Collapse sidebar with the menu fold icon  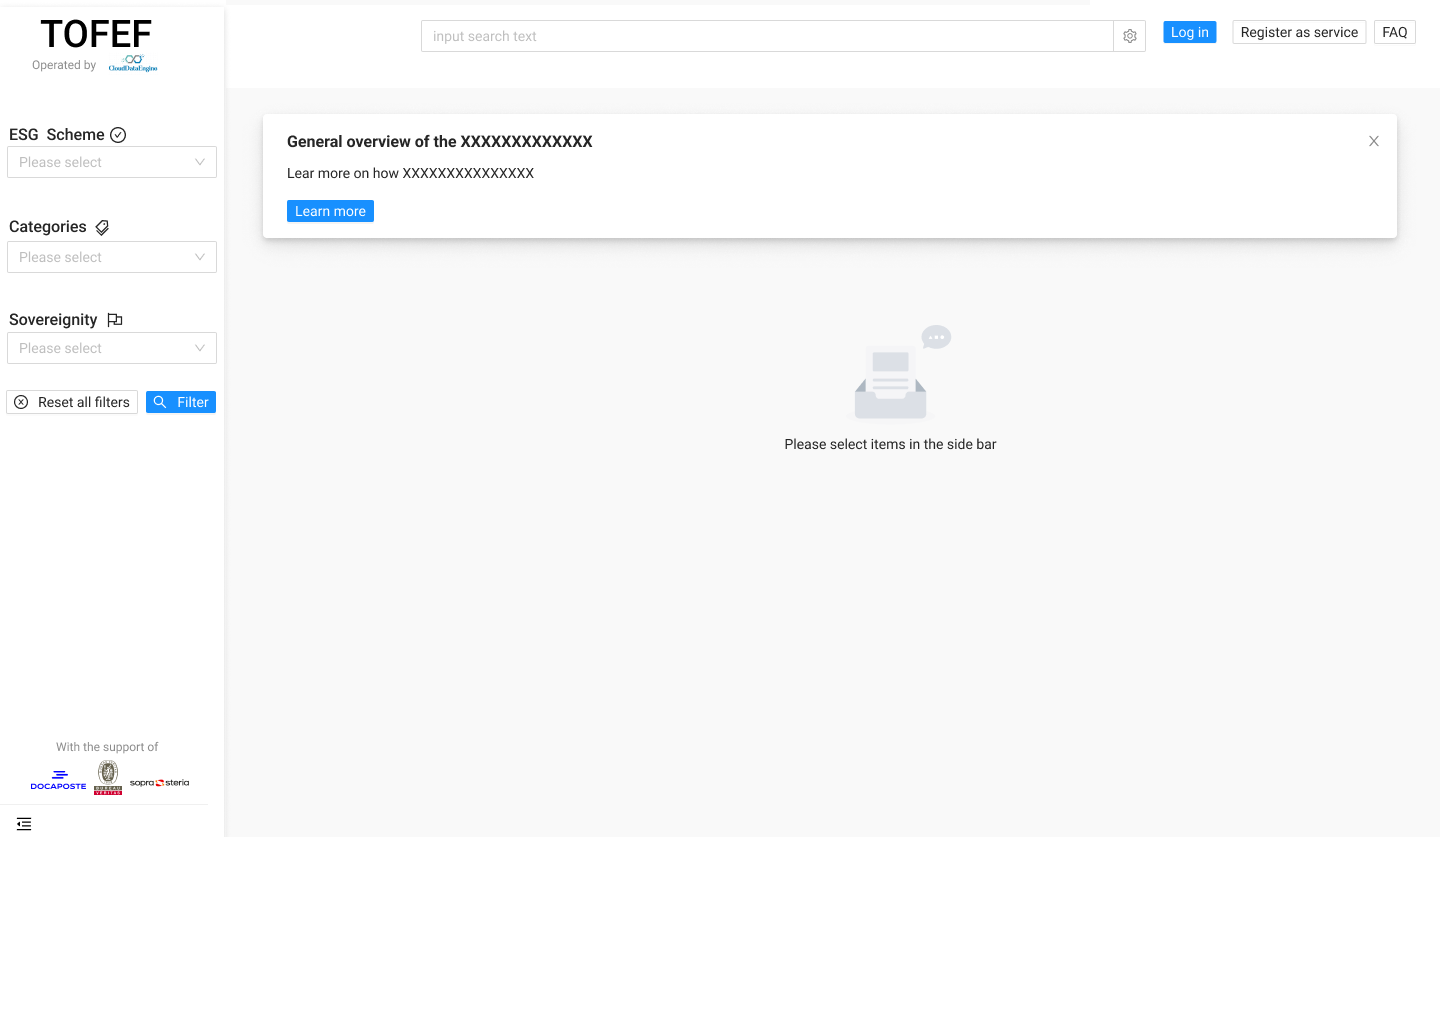tap(24, 824)
